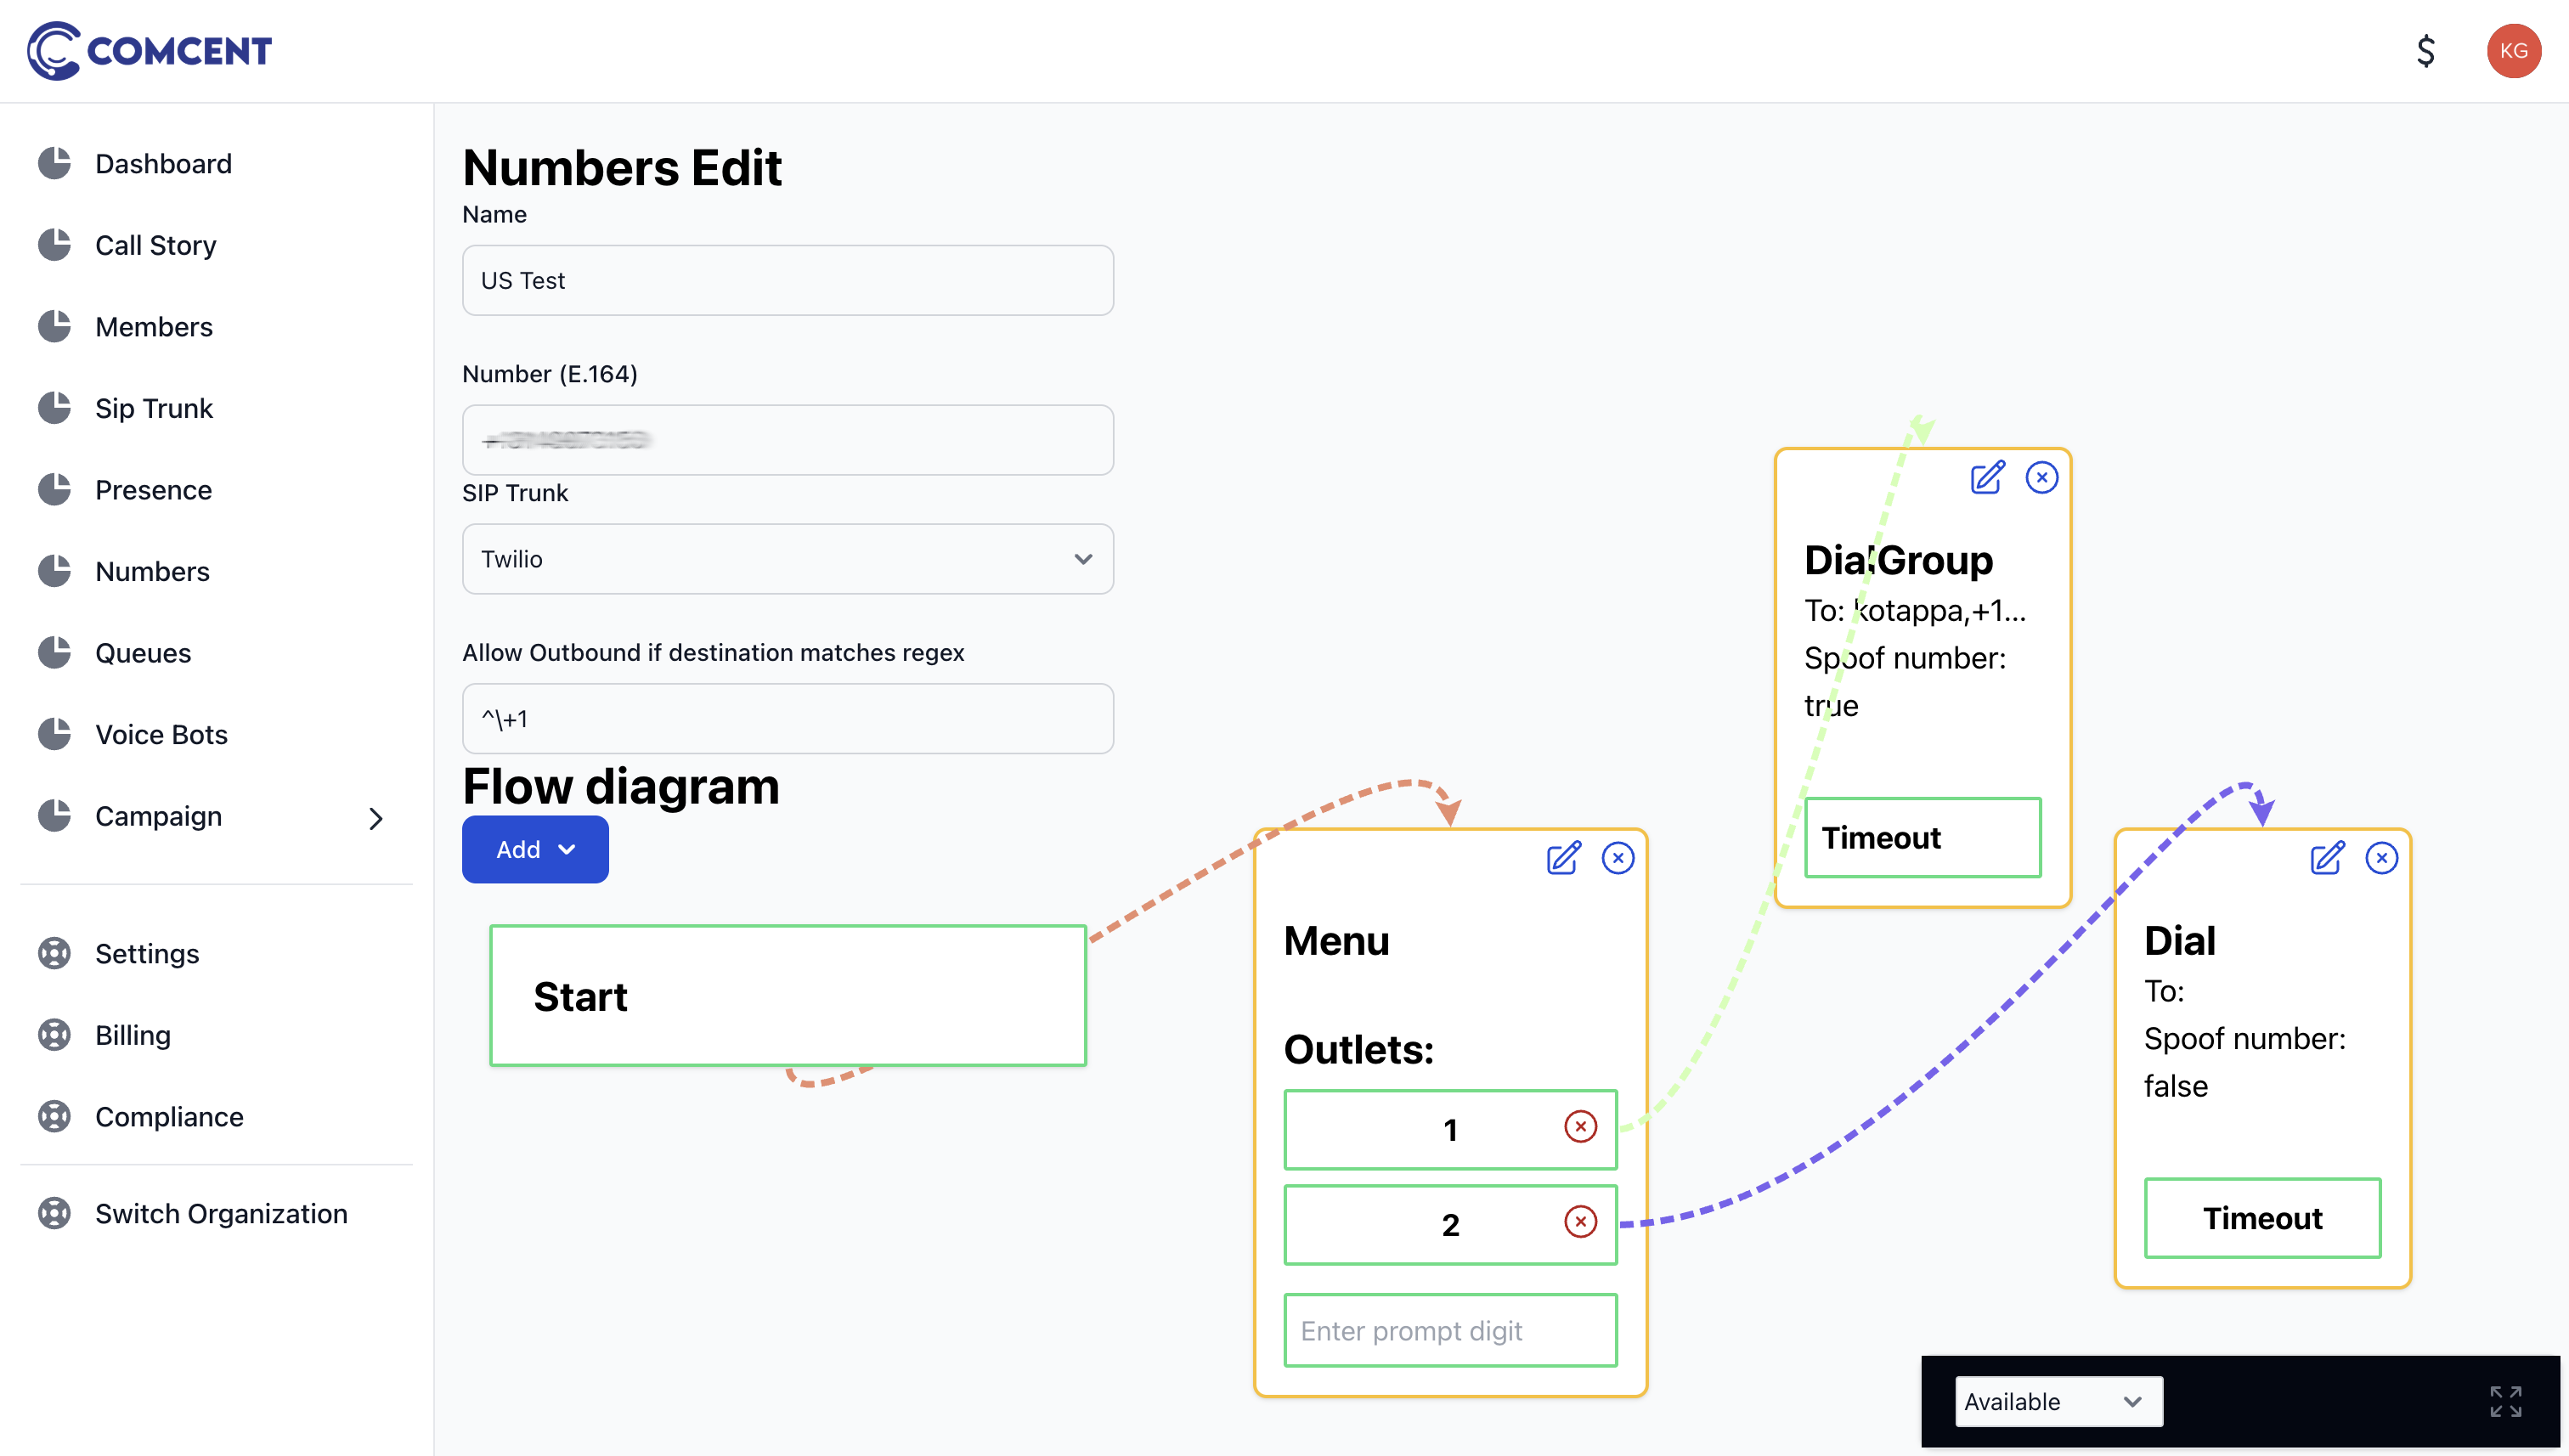Remove the DialGroup node with X icon
Viewport: 2569px width, 1456px height.
2042,478
